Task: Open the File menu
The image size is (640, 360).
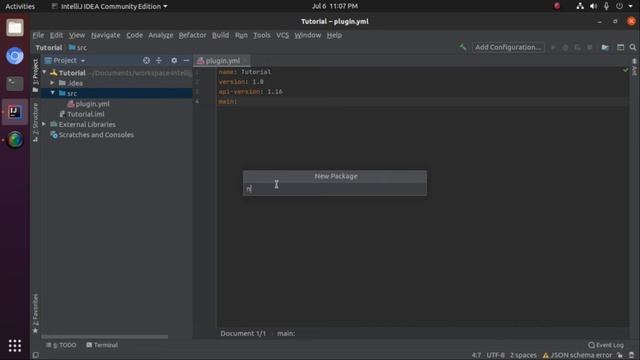Action: coord(38,35)
